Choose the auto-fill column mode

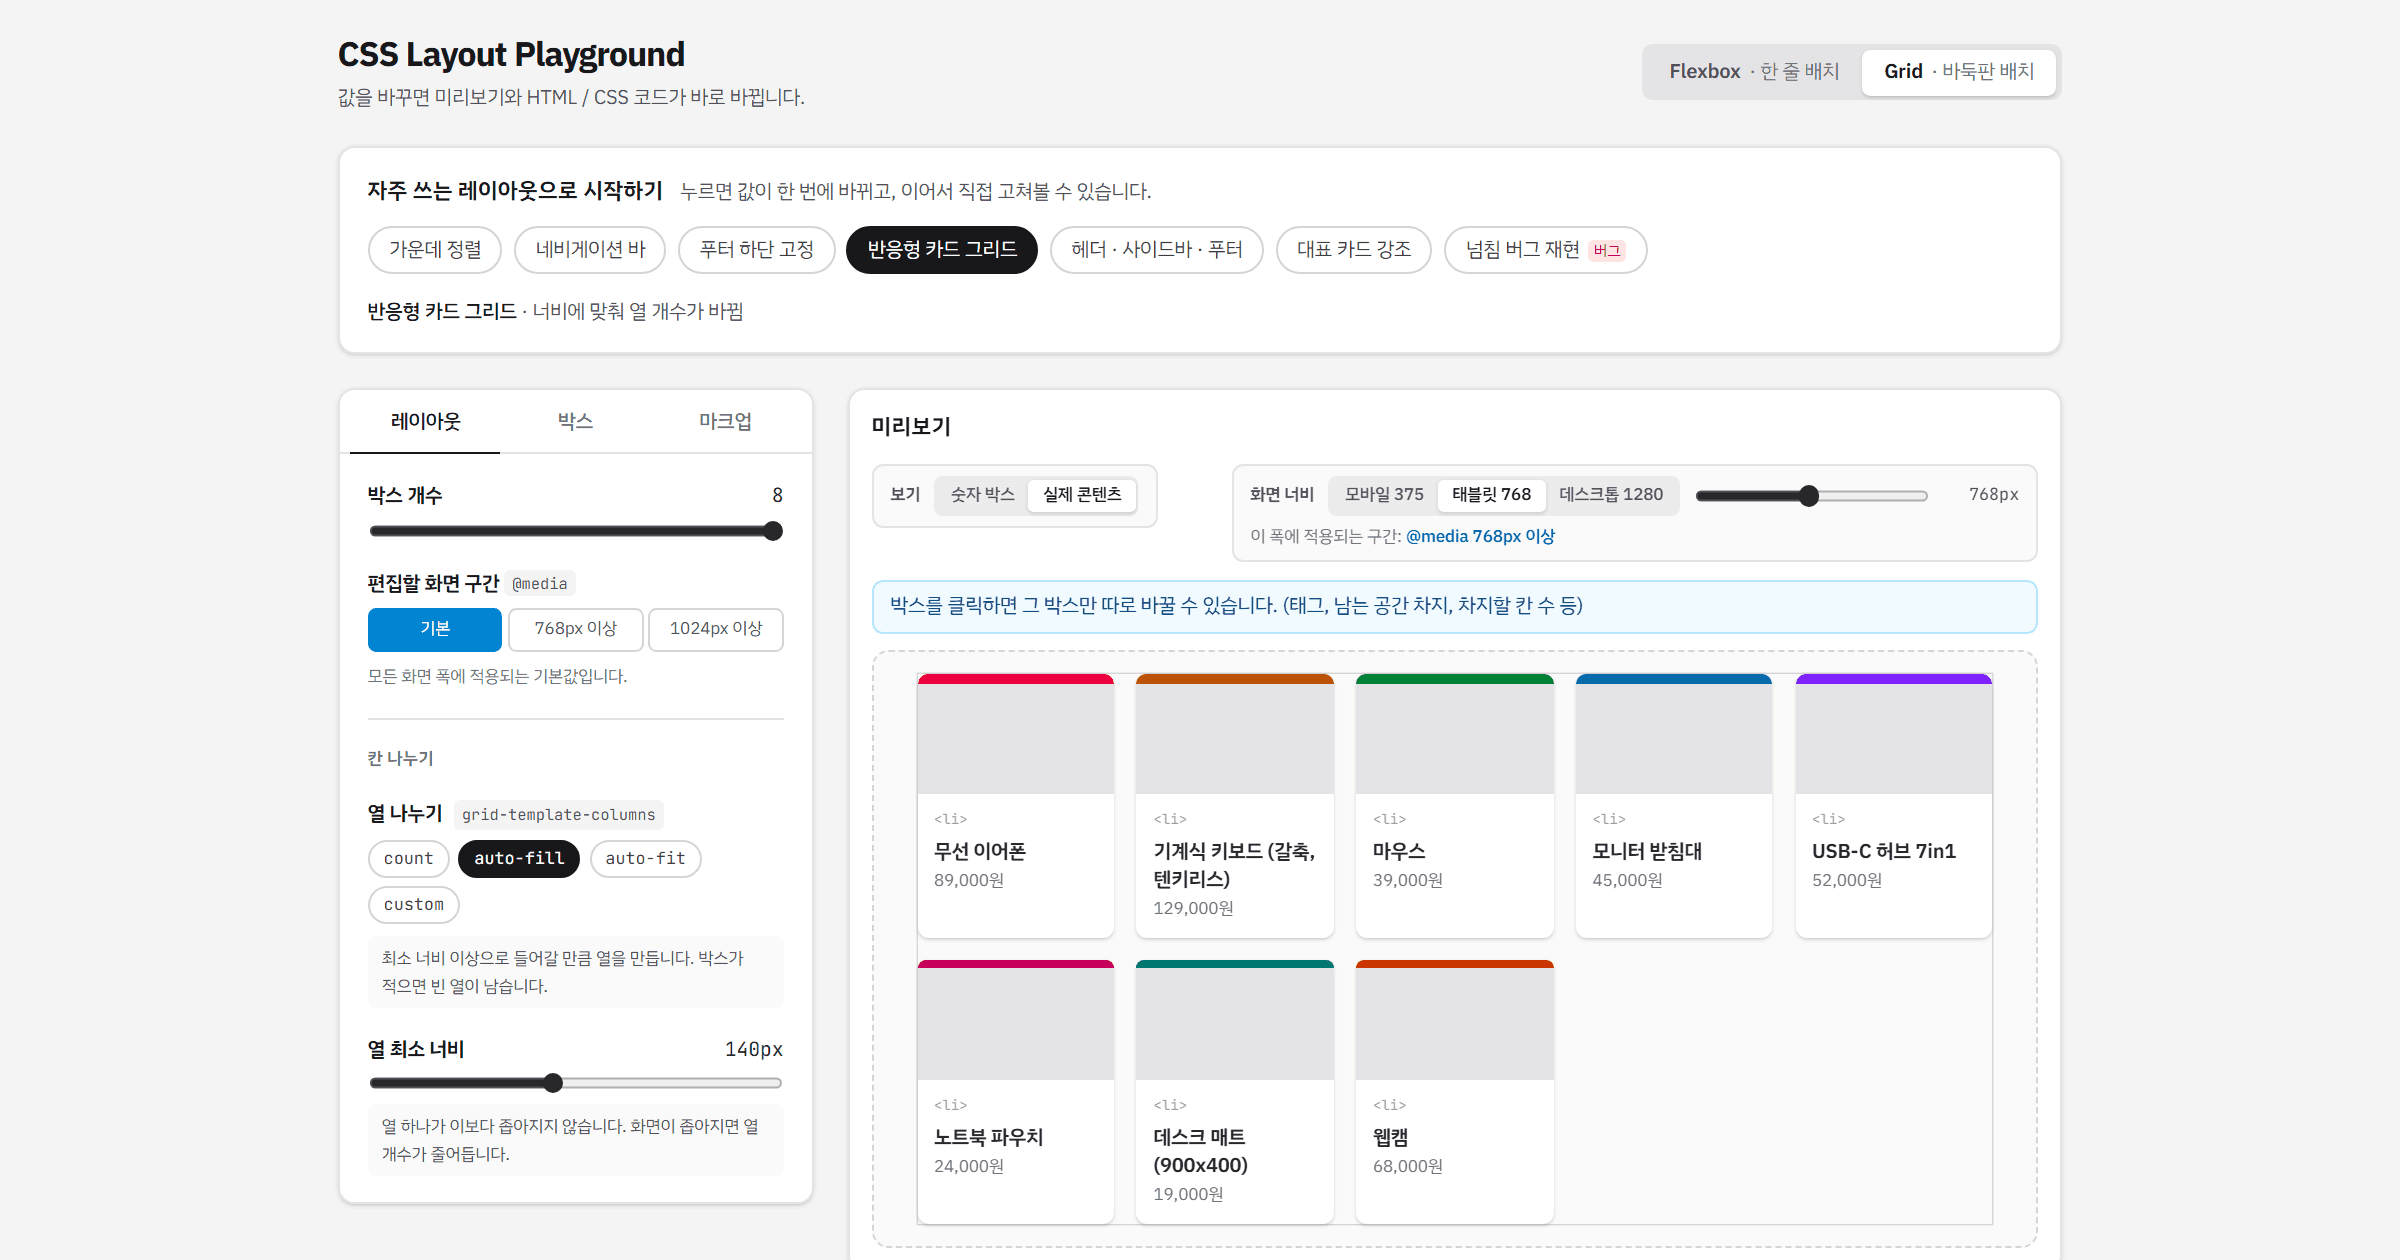click(x=519, y=859)
